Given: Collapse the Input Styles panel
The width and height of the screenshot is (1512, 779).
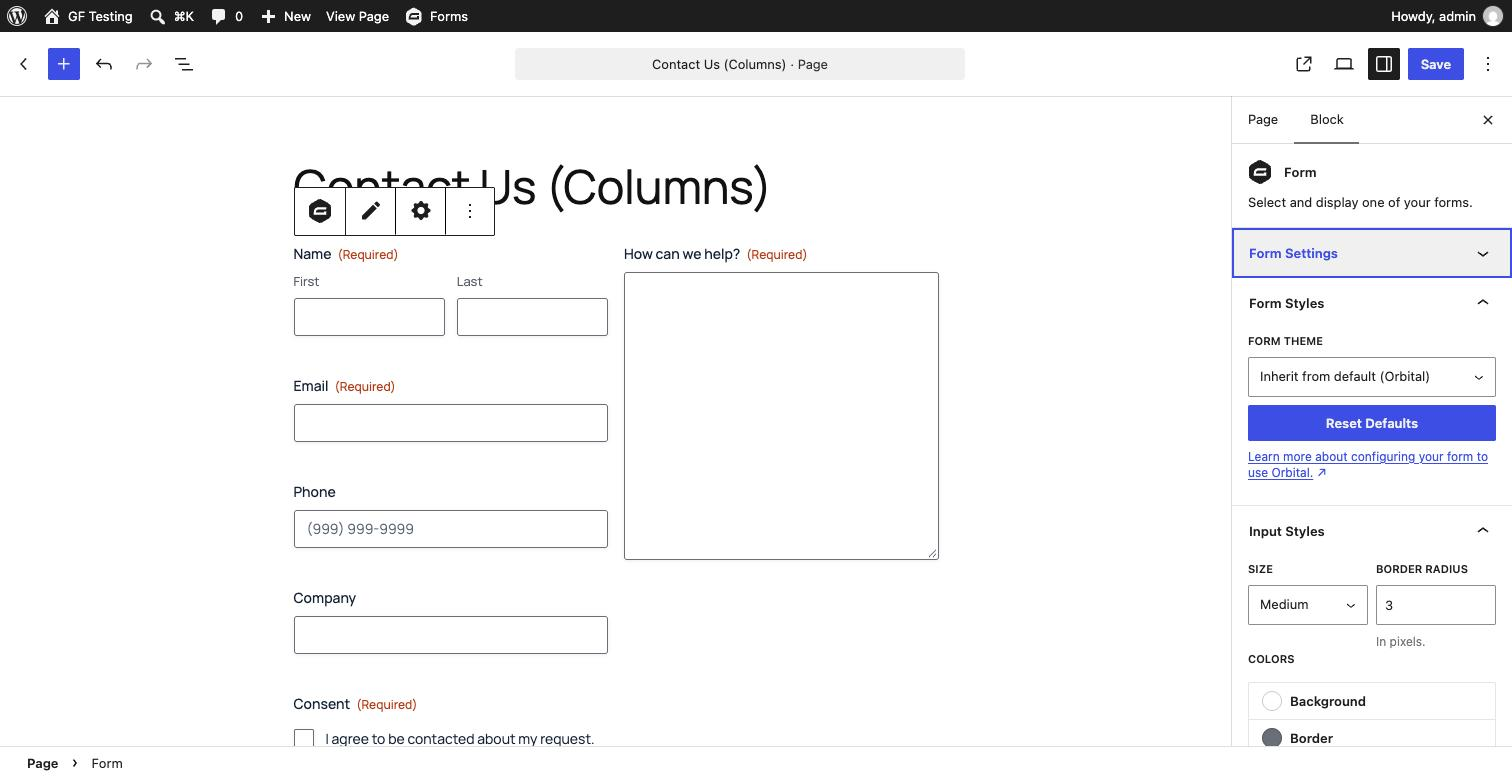Looking at the screenshot, I should tap(1371, 531).
